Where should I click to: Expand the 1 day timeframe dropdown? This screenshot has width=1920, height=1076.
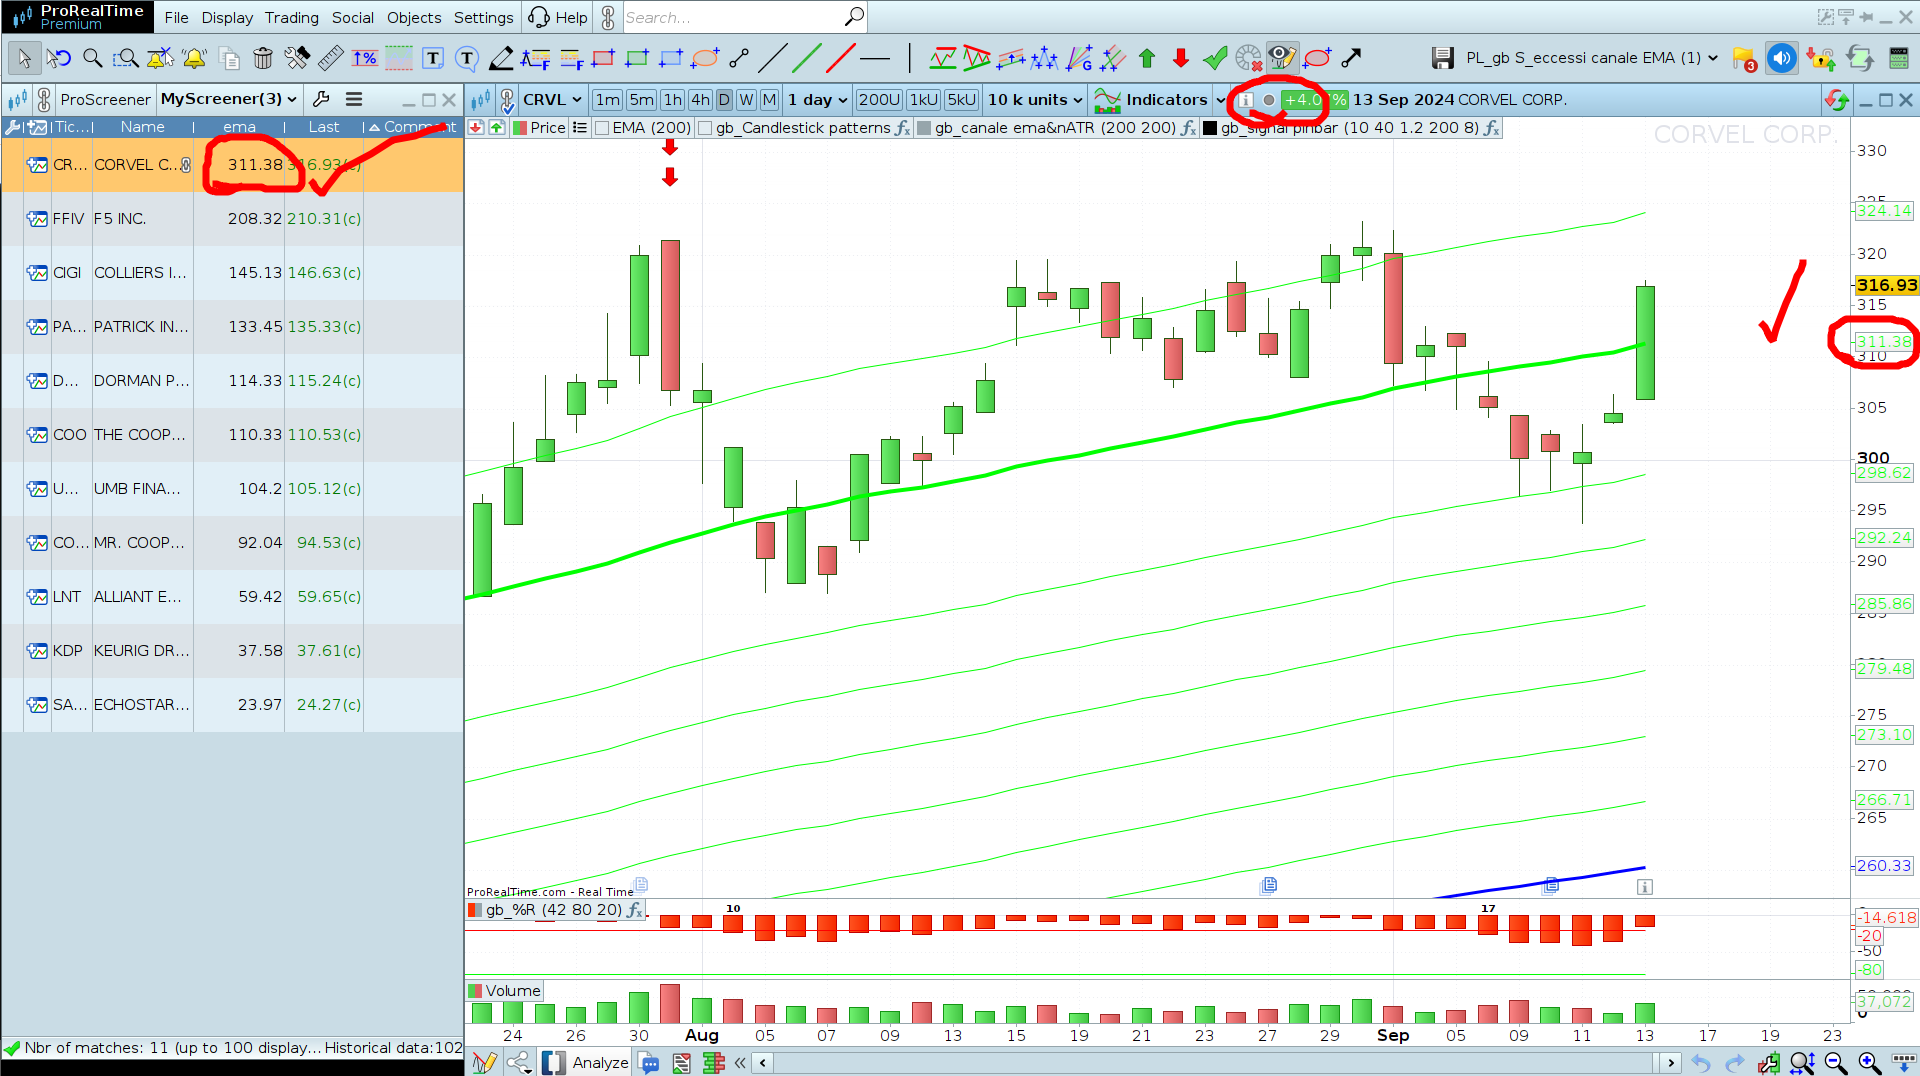click(817, 100)
